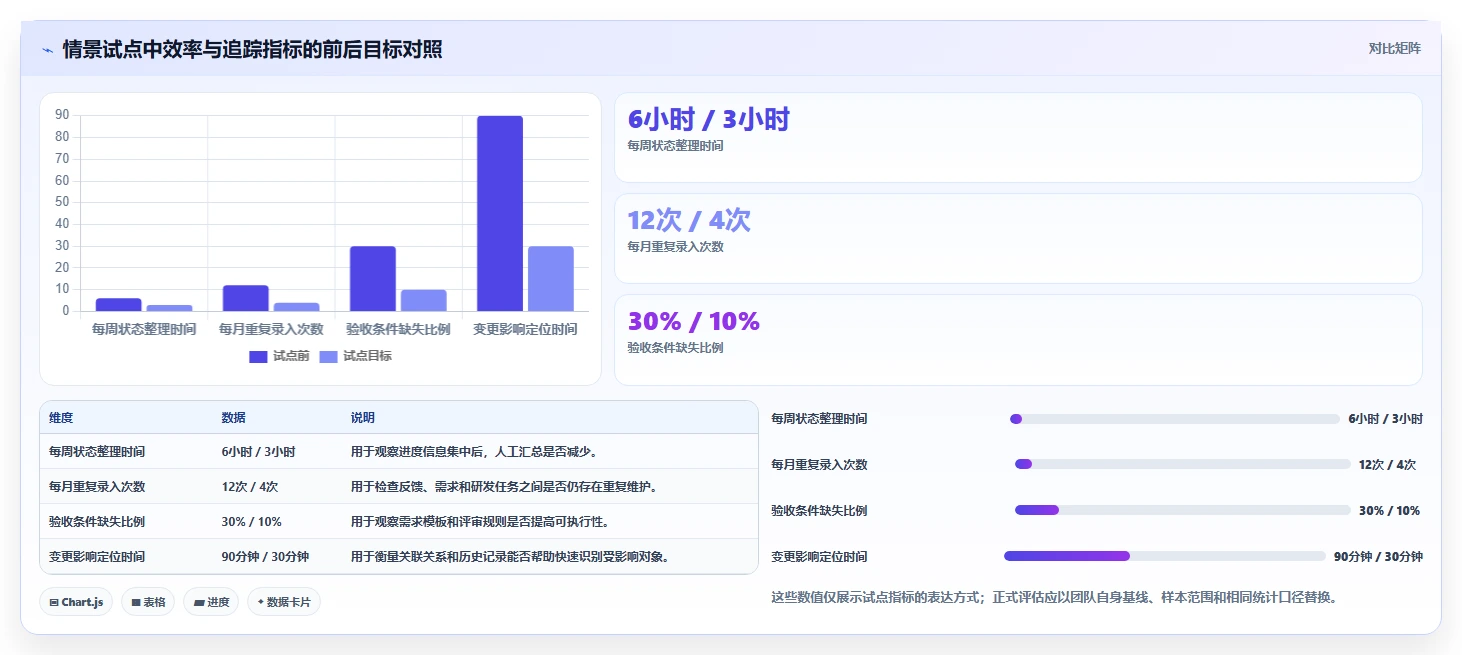
Task: Click the 每周状态整理时间 progress bar
Action: click(1175, 419)
